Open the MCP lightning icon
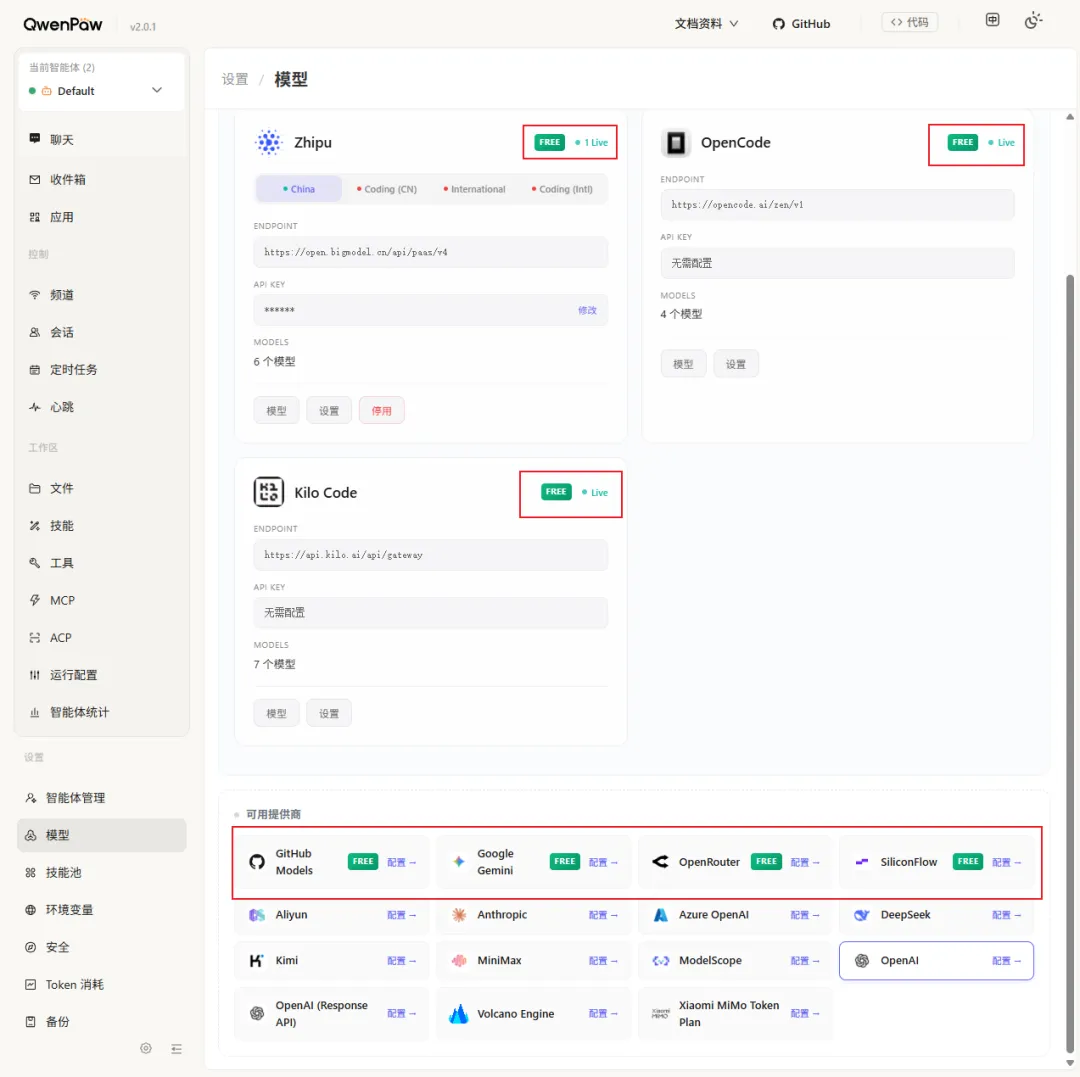Screen dimensions: 1080x1077 click(x=34, y=600)
